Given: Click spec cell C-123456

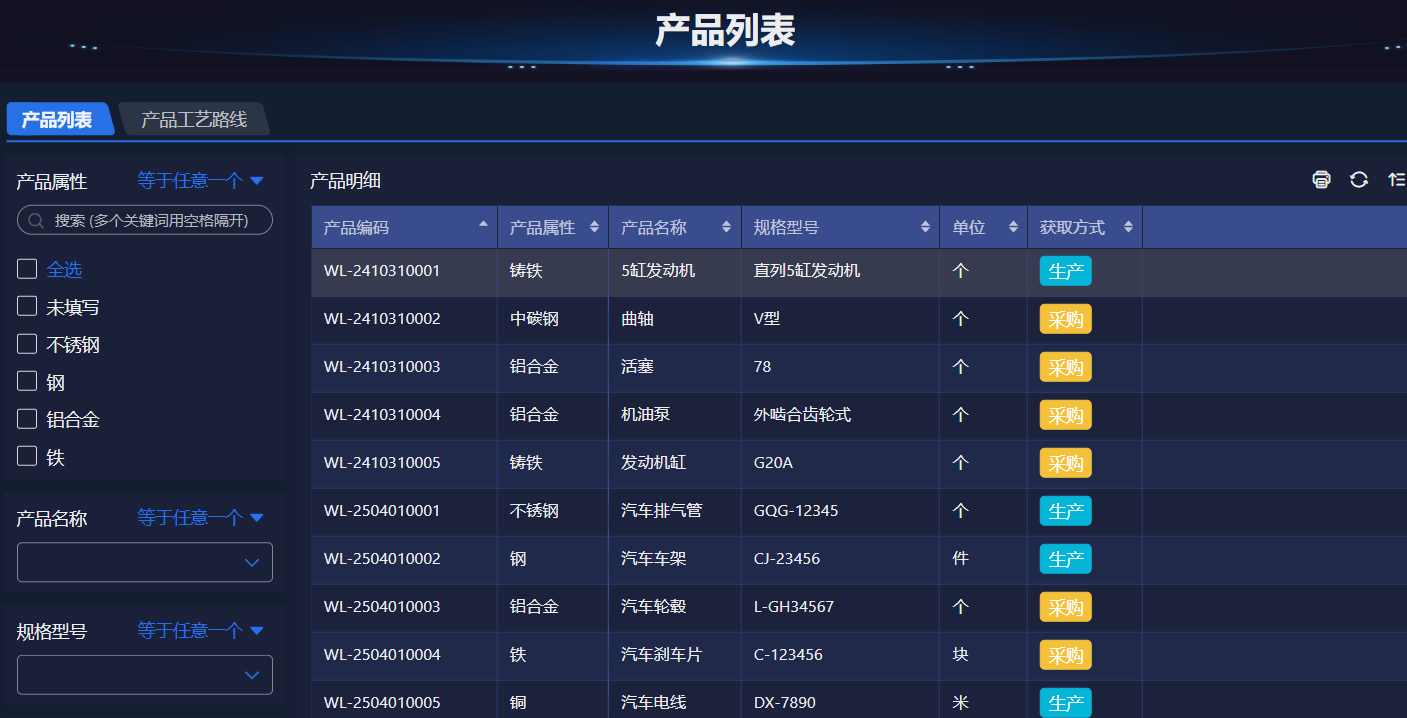Looking at the screenshot, I should point(788,655).
